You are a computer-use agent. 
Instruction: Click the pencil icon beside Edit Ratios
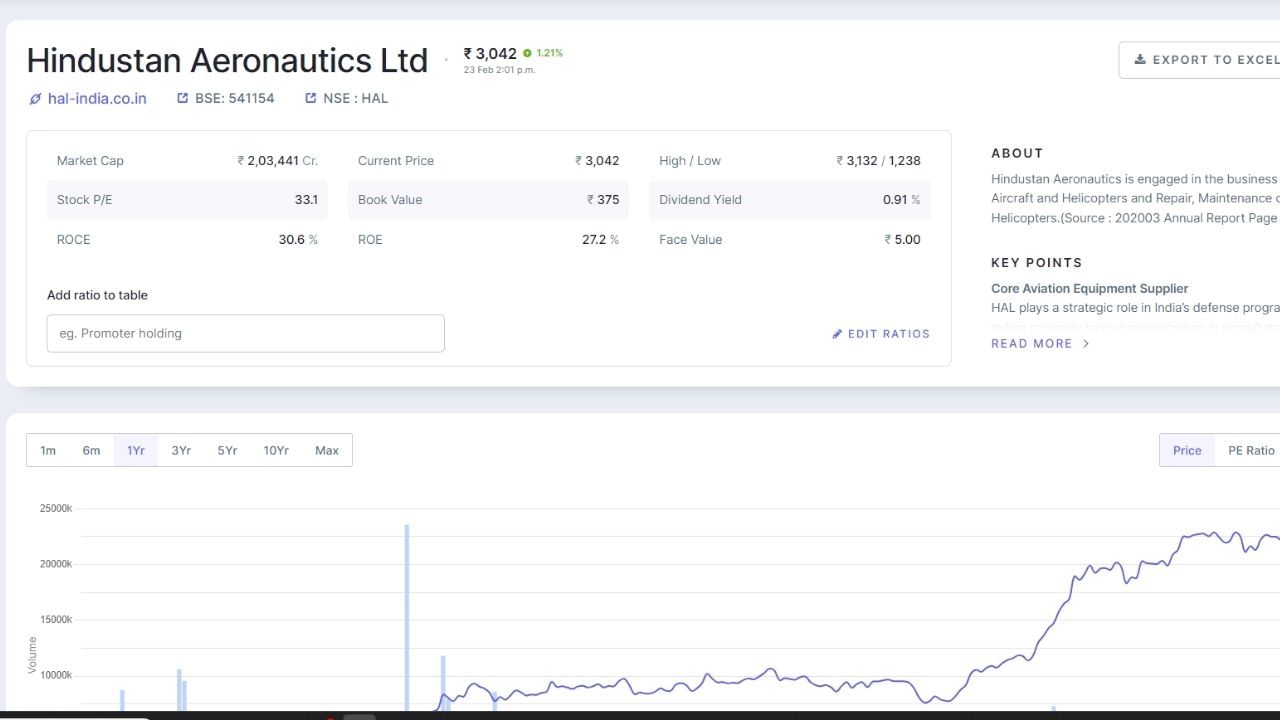click(x=837, y=334)
